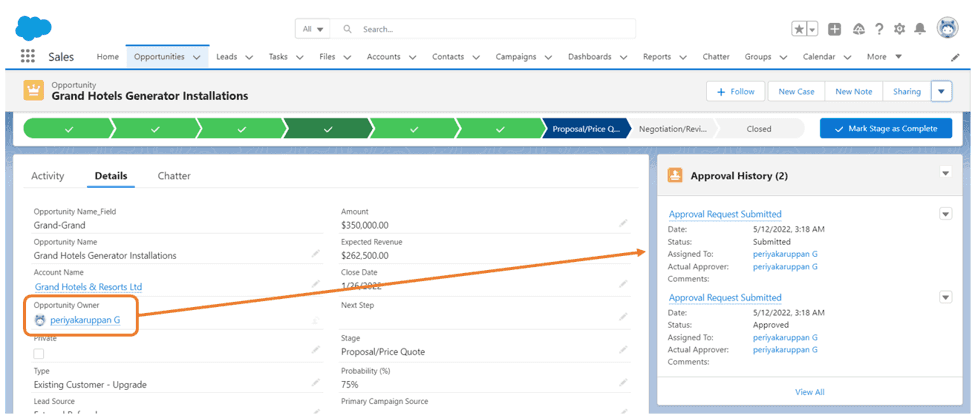Click View All in Approval History
Screen dimensions: 975x418
click(810, 392)
